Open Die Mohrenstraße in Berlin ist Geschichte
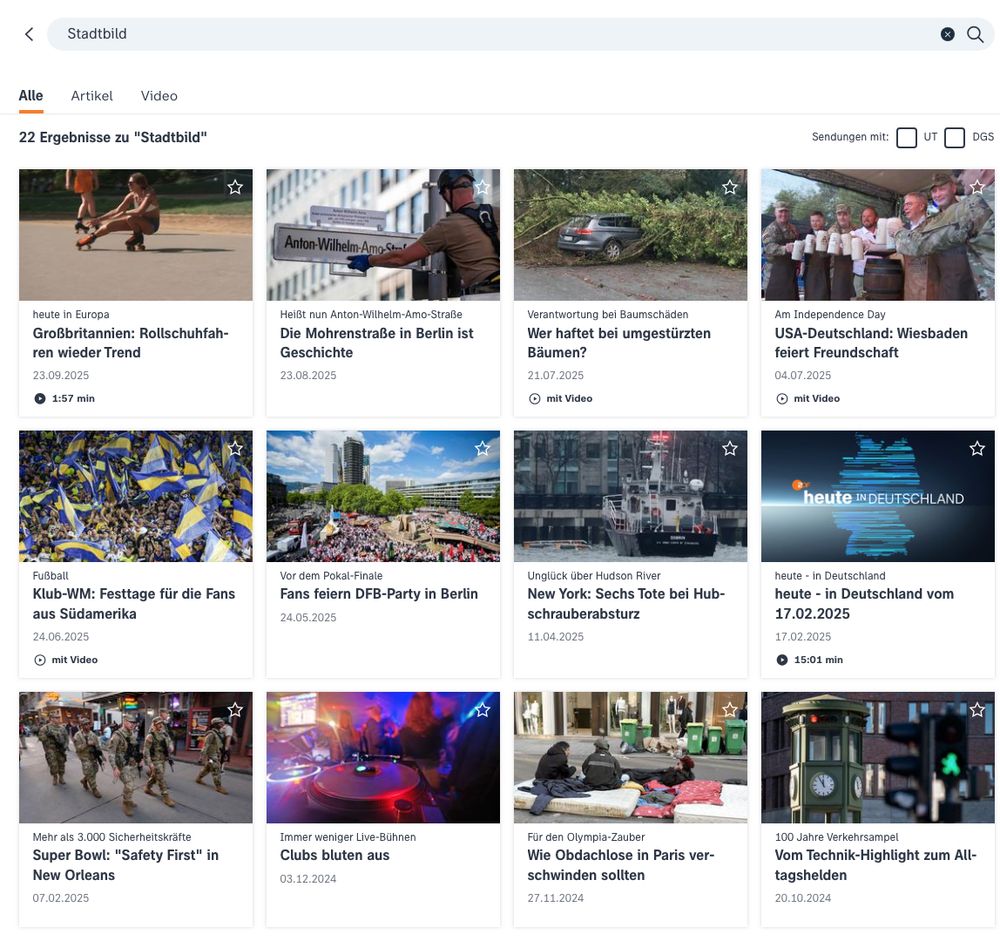Image resolution: width=1000 pixels, height=936 pixels. coord(376,343)
